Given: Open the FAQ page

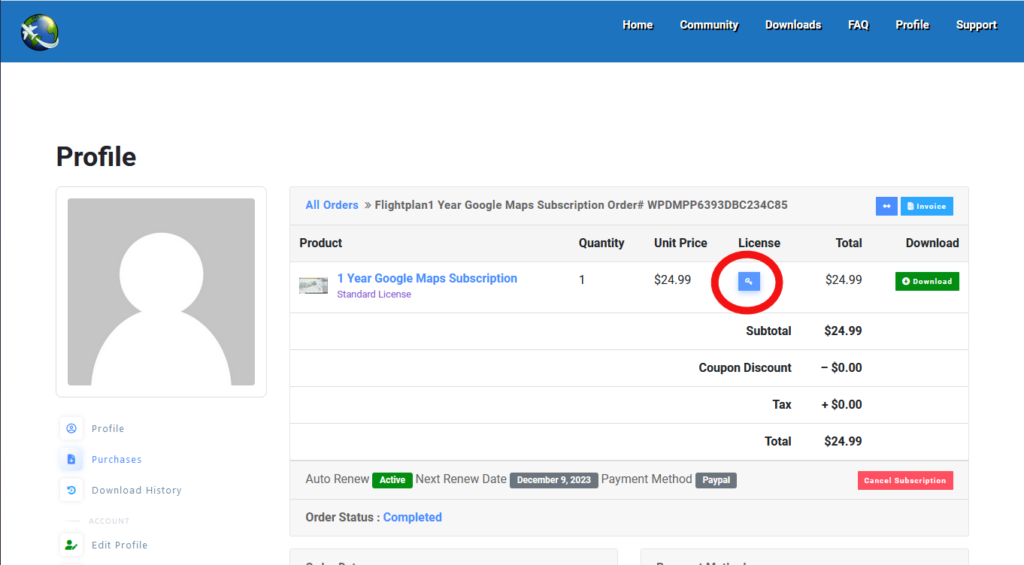Looking at the screenshot, I should point(858,25).
